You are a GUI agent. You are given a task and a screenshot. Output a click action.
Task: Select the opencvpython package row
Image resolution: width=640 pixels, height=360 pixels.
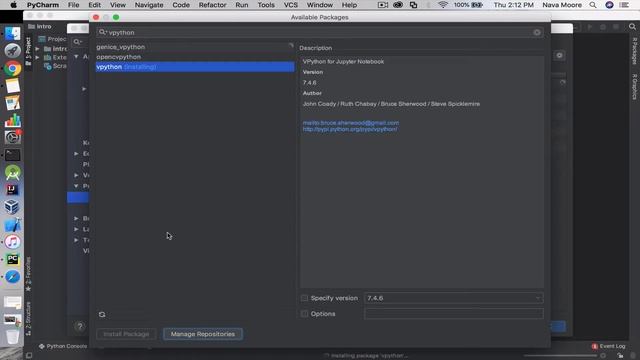coord(195,57)
